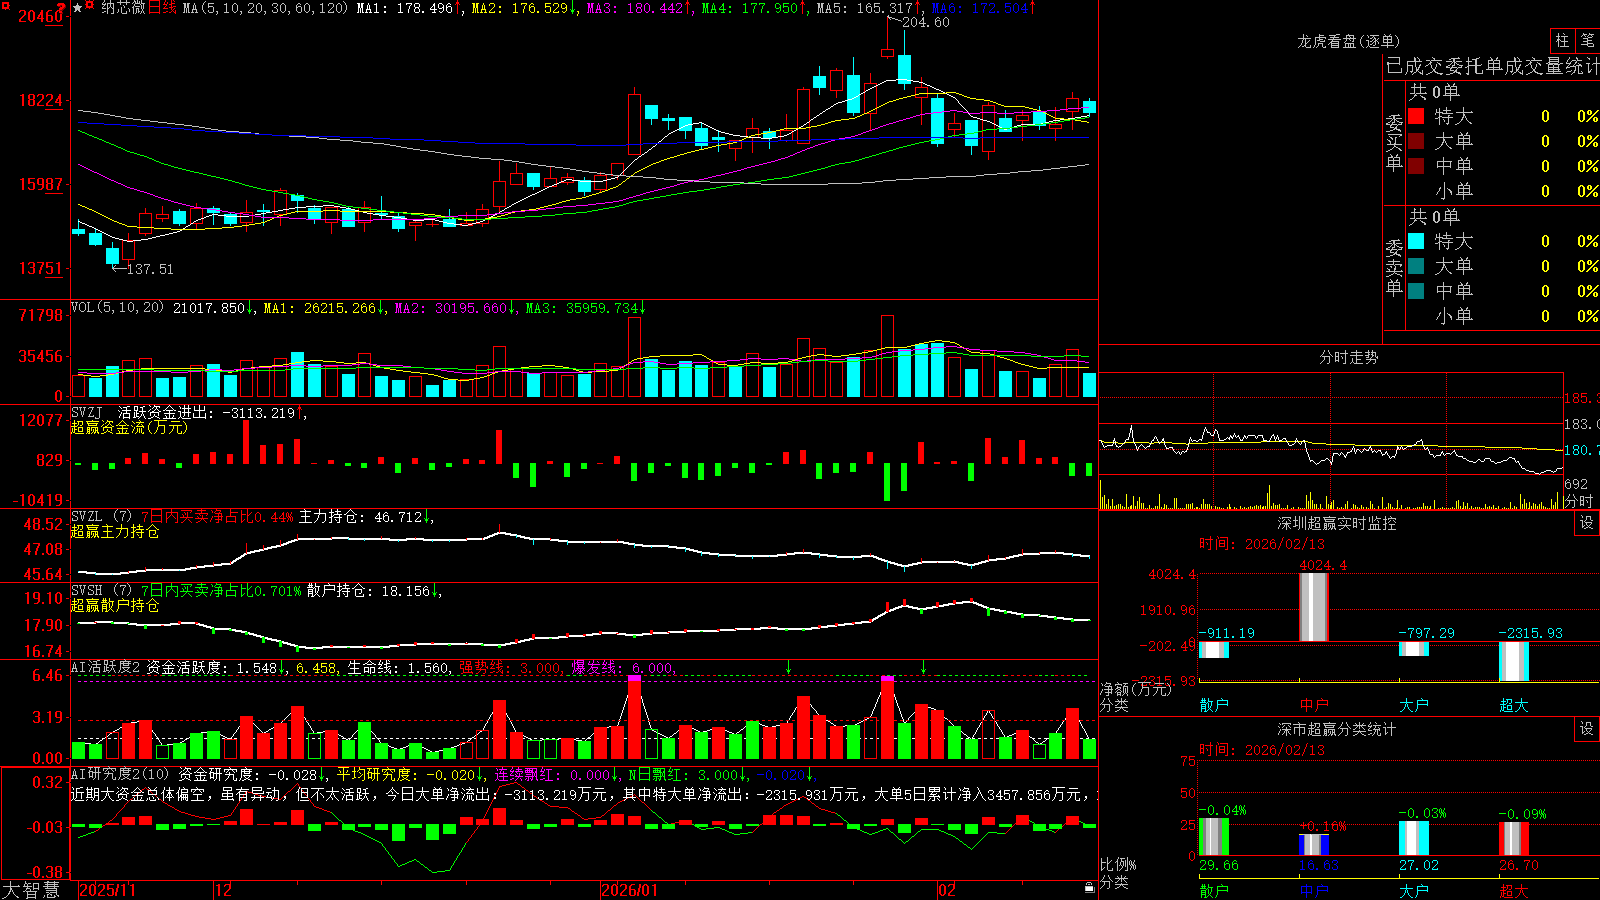Click the star favorite icon beside 纳芯微

(x=78, y=8)
